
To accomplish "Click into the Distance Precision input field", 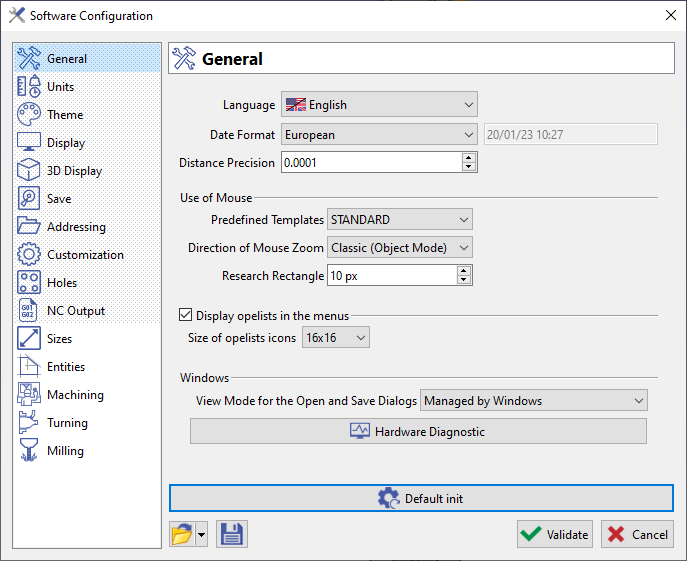I will [x=370, y=162].
